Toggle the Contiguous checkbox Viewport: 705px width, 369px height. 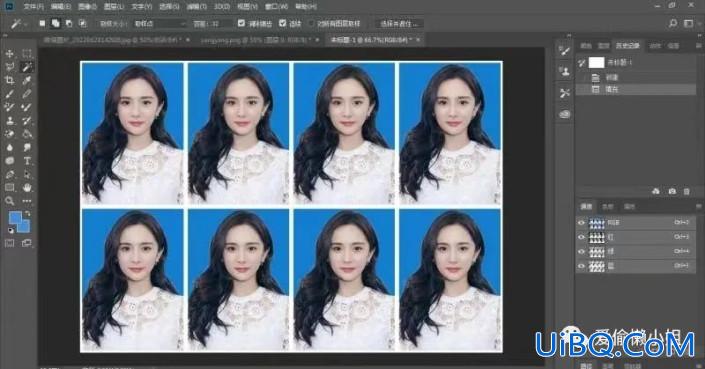click(282, 23)
